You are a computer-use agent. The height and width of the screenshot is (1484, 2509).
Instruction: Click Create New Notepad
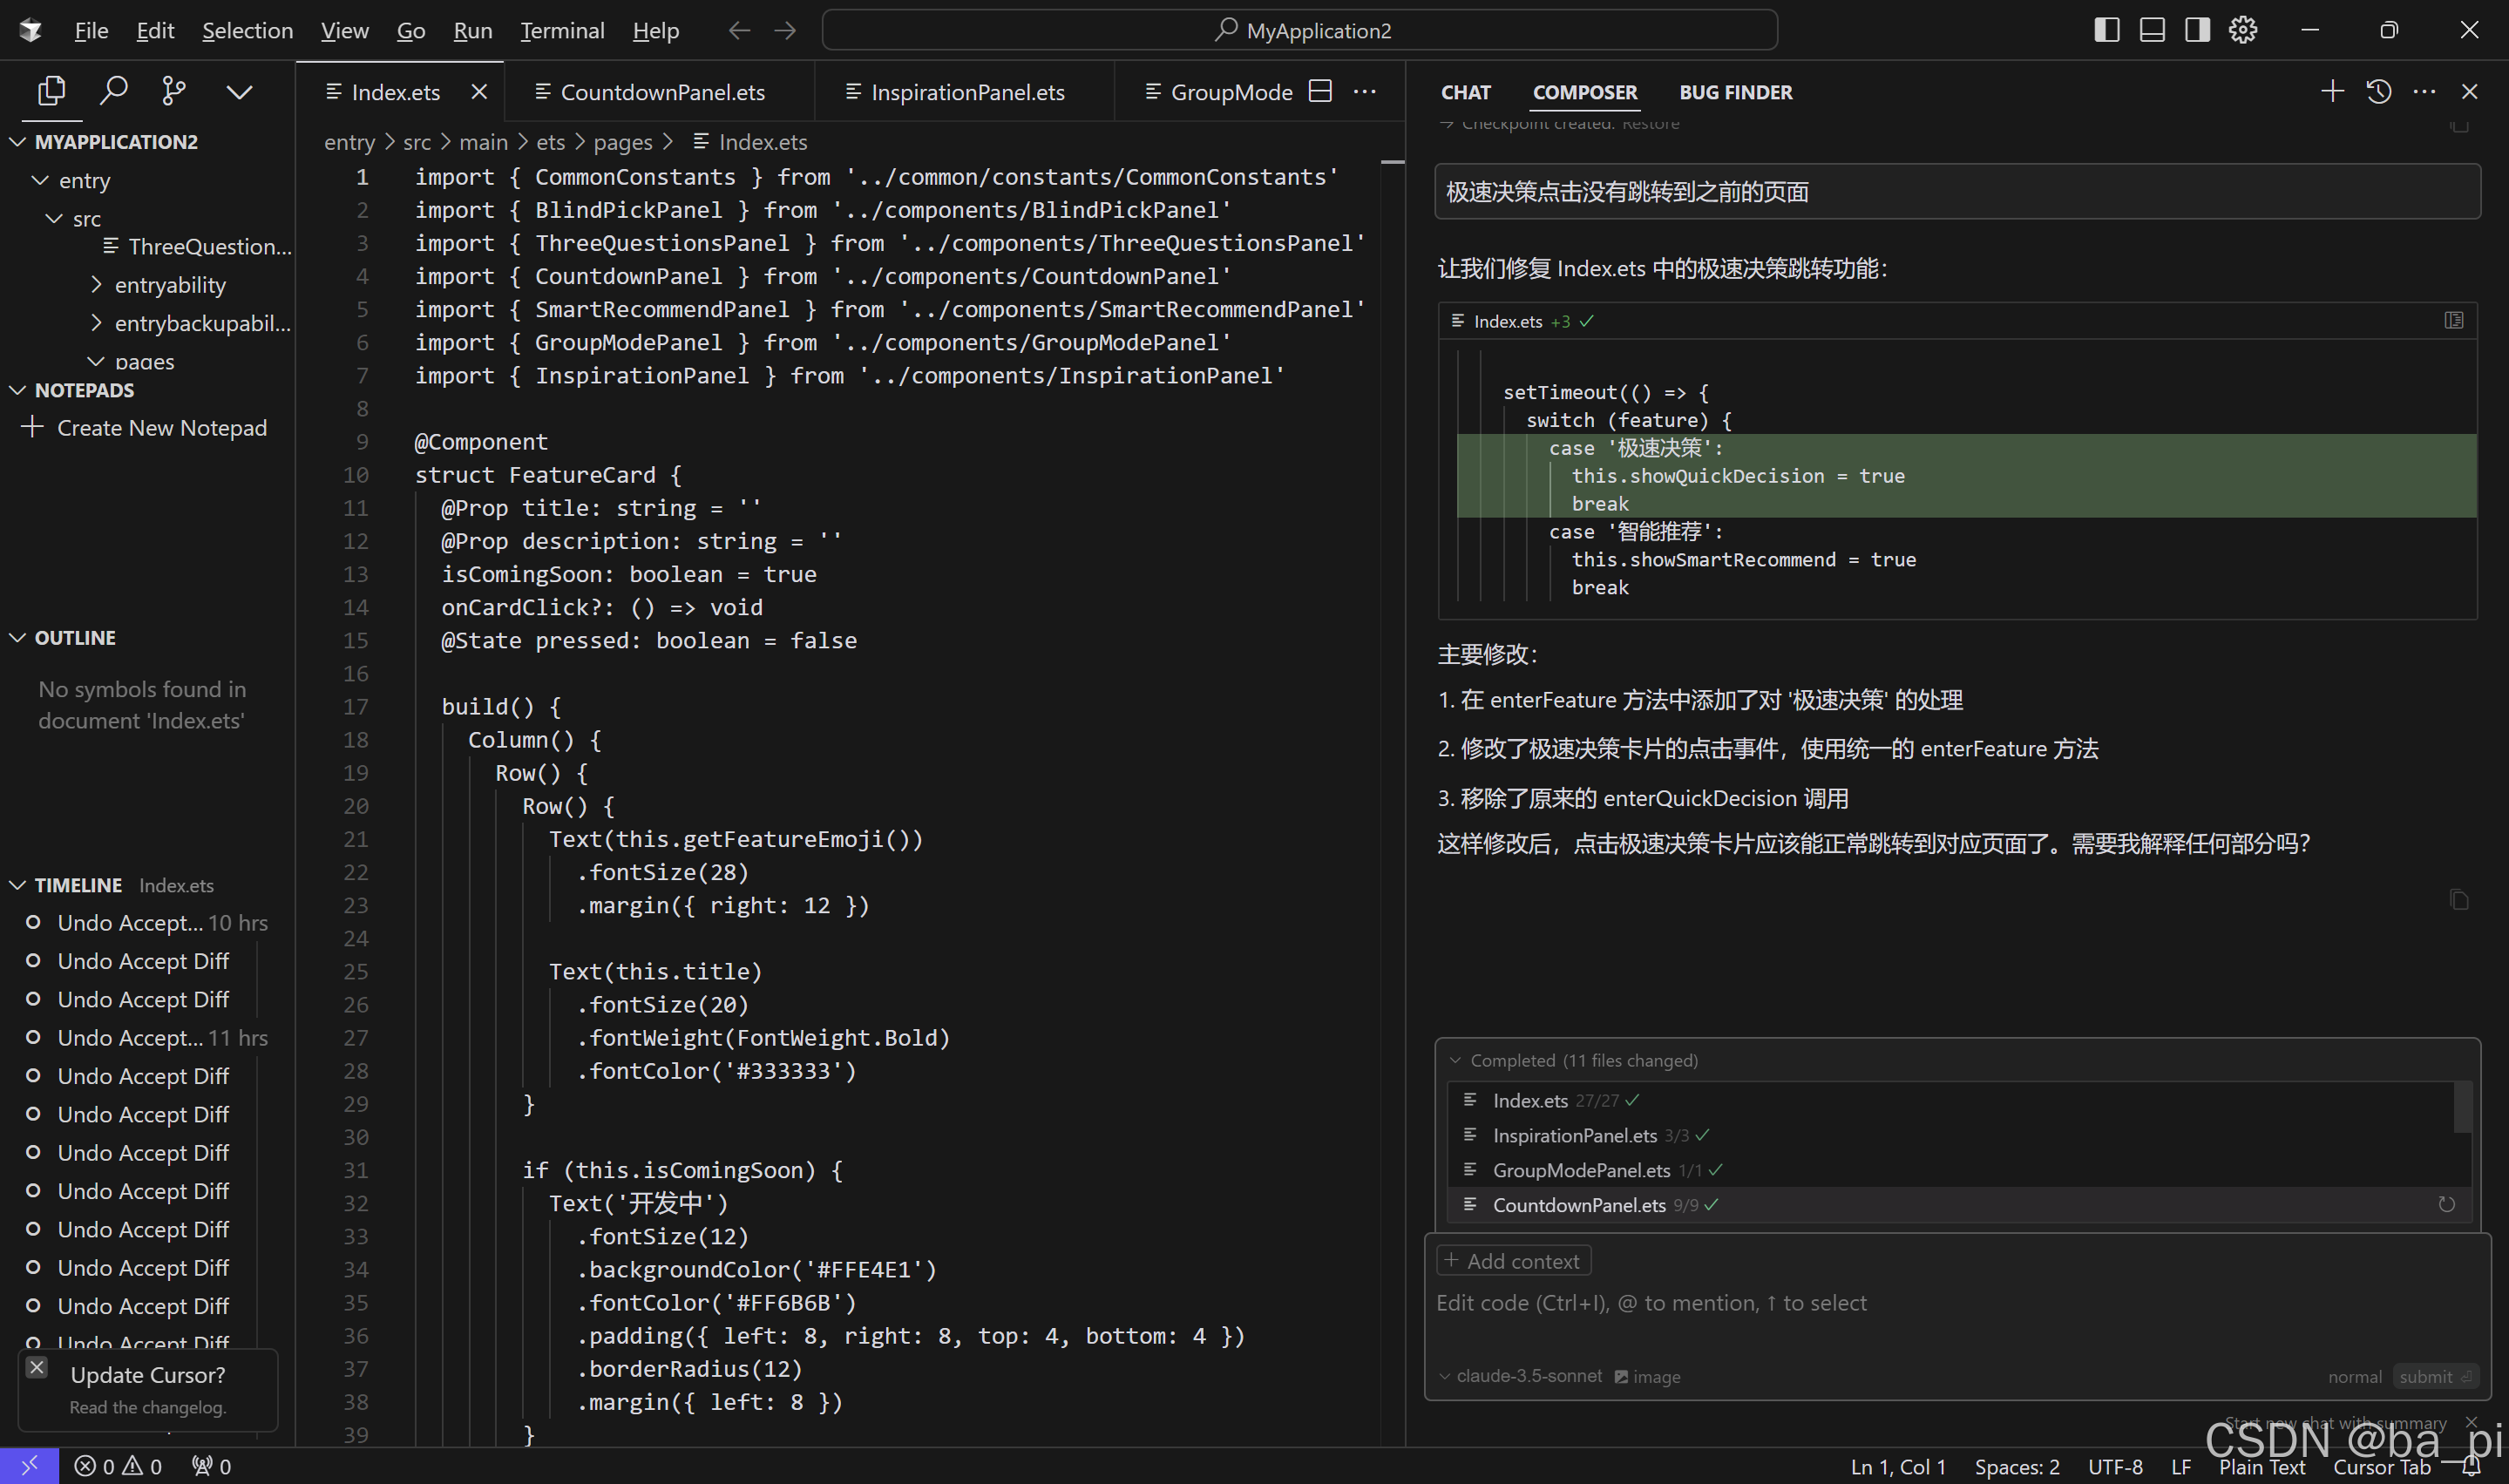tap(161, 427)
